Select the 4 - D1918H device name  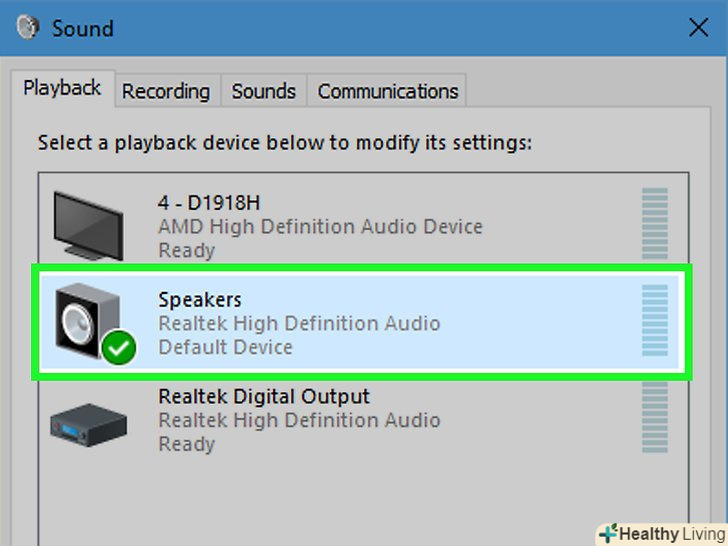click(x=209, y=203)
